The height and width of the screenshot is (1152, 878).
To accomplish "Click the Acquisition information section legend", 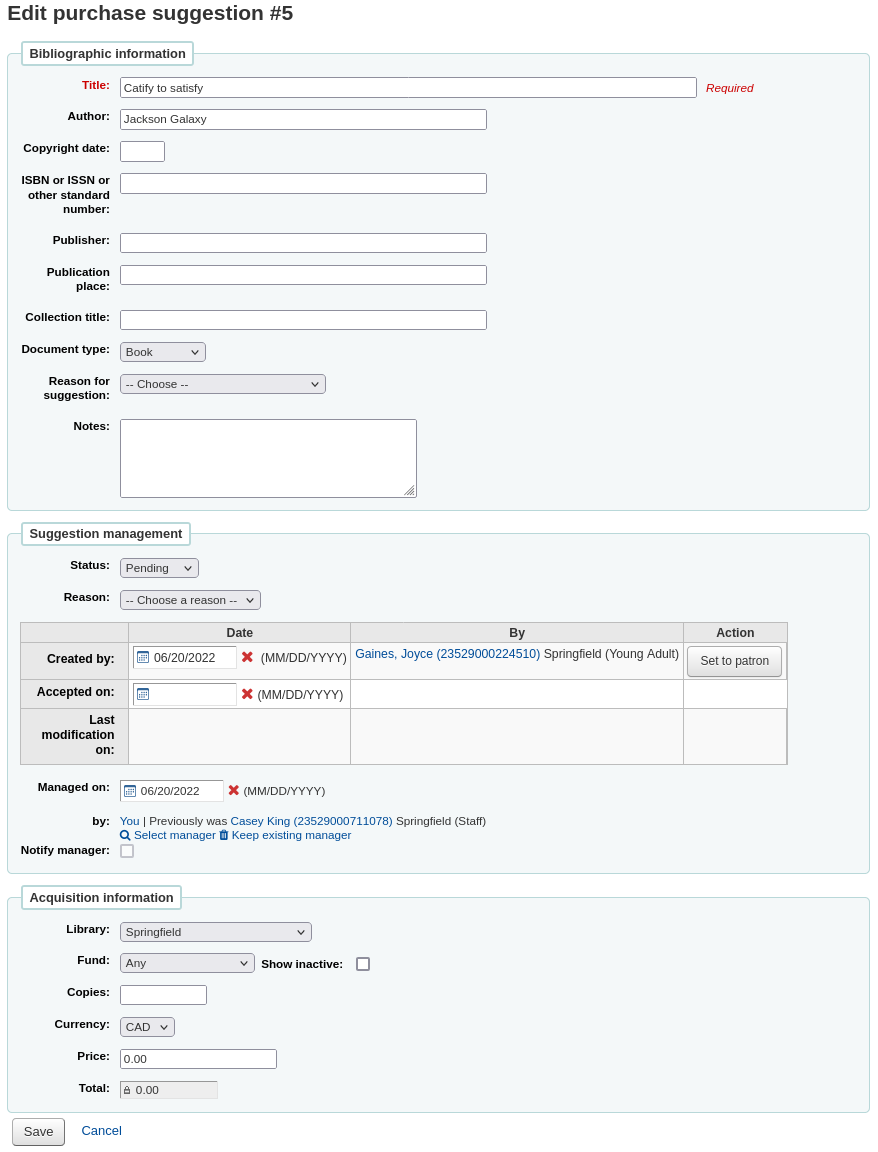I will point(101,897).
